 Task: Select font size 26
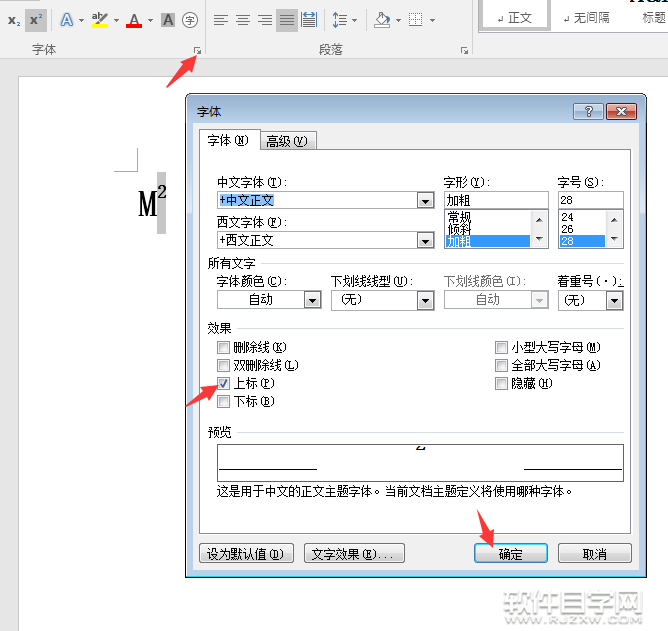click(x=582, y=229)
